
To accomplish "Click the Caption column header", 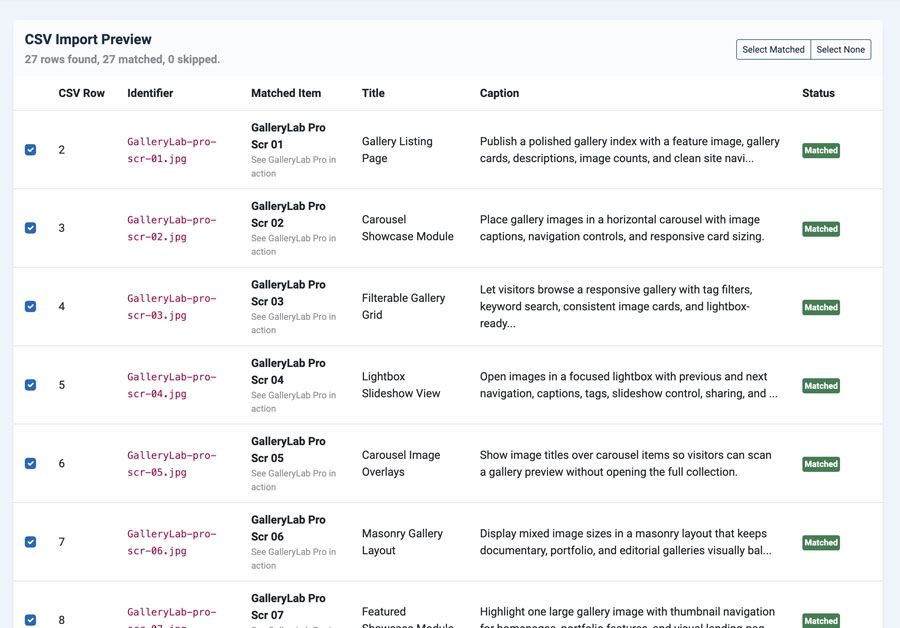I will pyautogui.click(x=499, y=93).
